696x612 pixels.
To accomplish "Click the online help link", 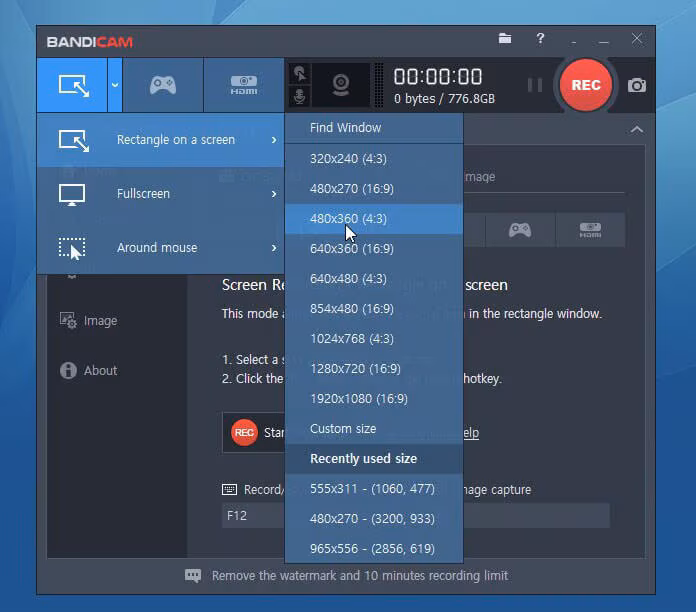I will 471,432.
